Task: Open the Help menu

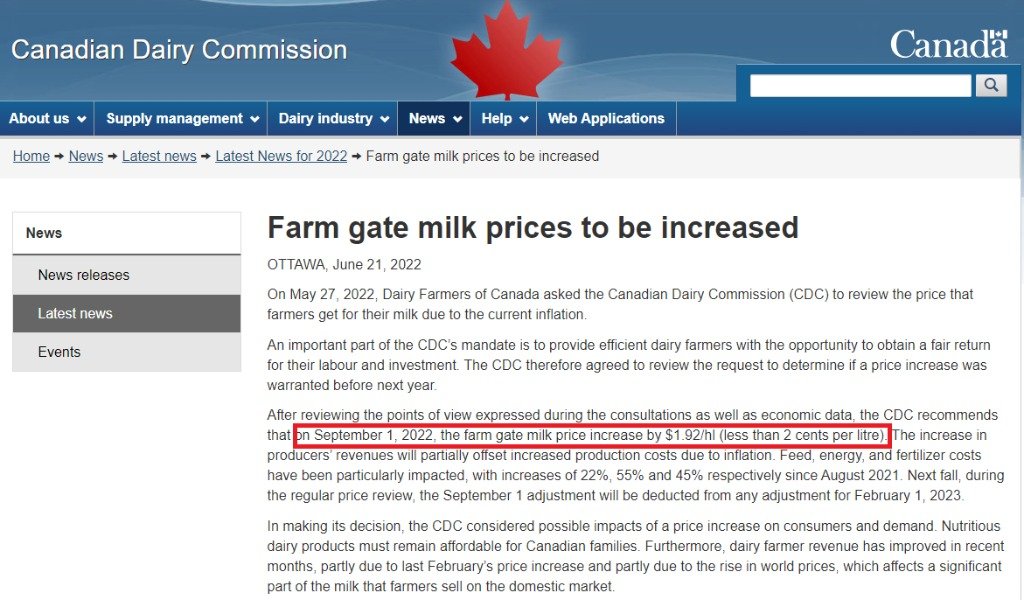Action: pos(504,118)
